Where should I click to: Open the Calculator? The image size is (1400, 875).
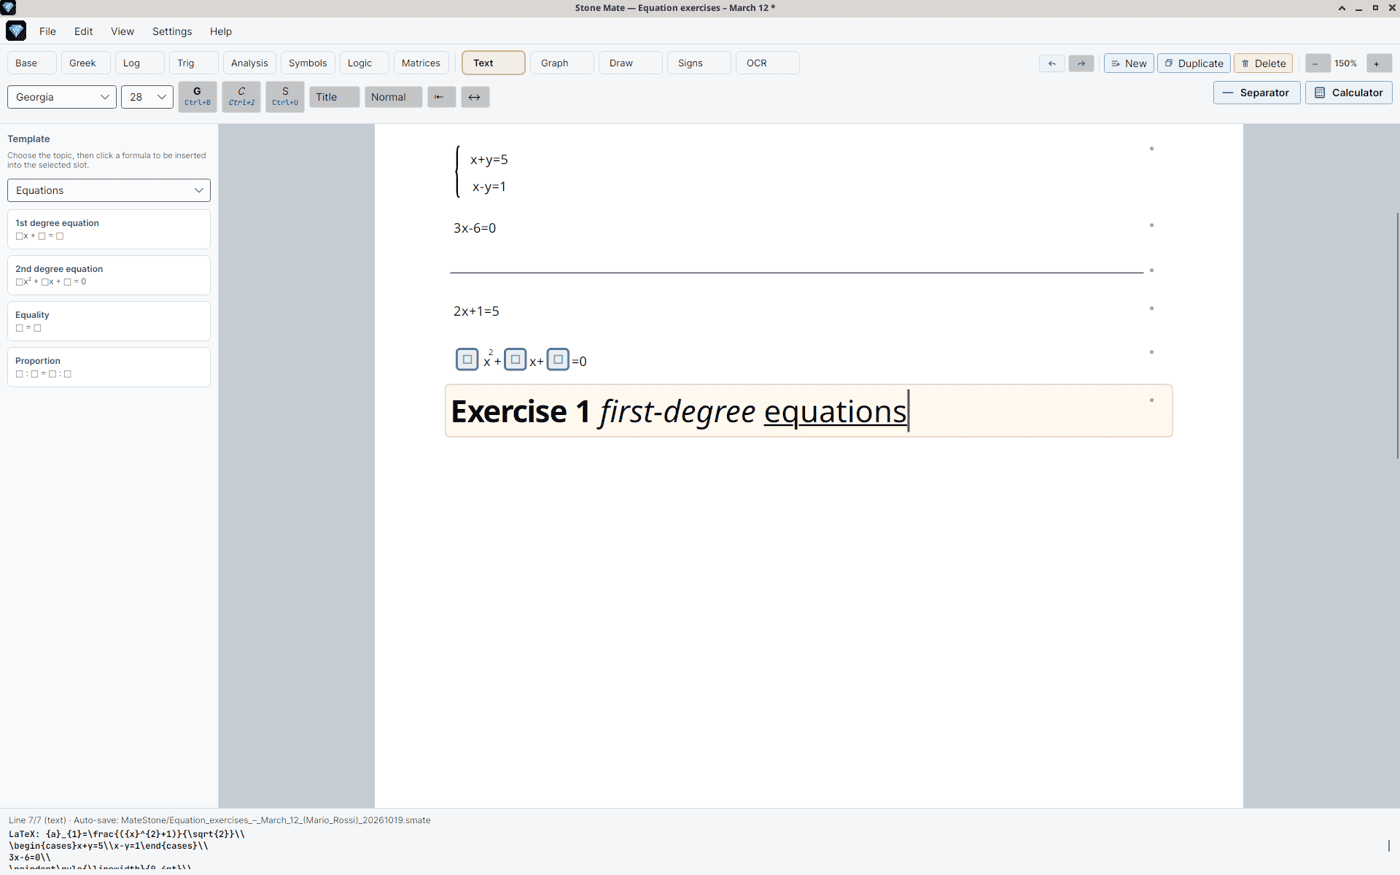(x=1348, y=93)
